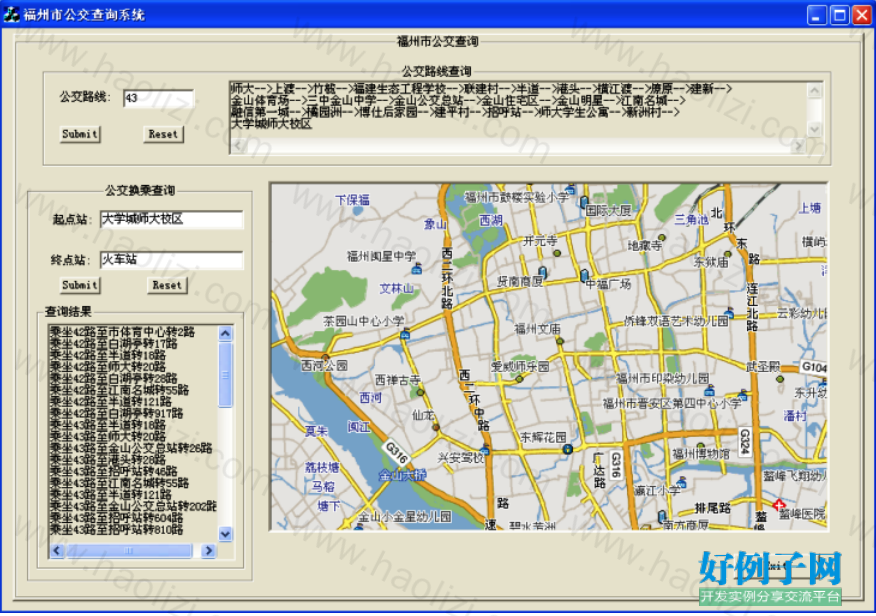Select result 乘坐43路至招呼站转46路
Screen dimensions: 876x616
tap(113, 471)
